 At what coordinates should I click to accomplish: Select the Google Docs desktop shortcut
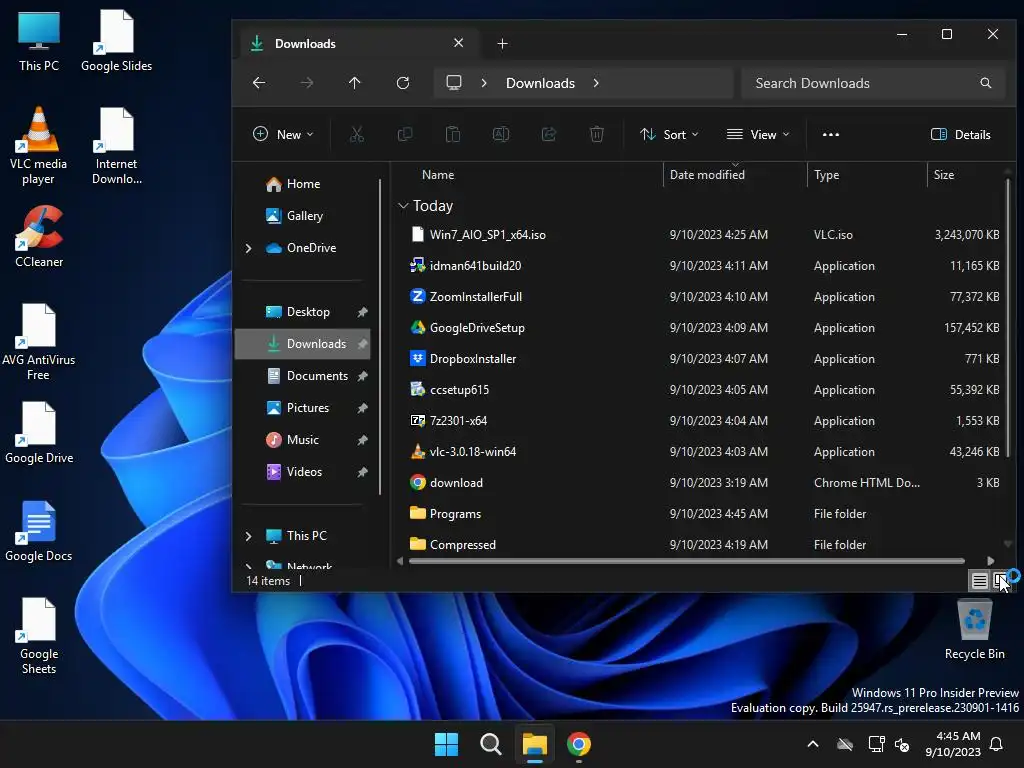tap(39, 532)
